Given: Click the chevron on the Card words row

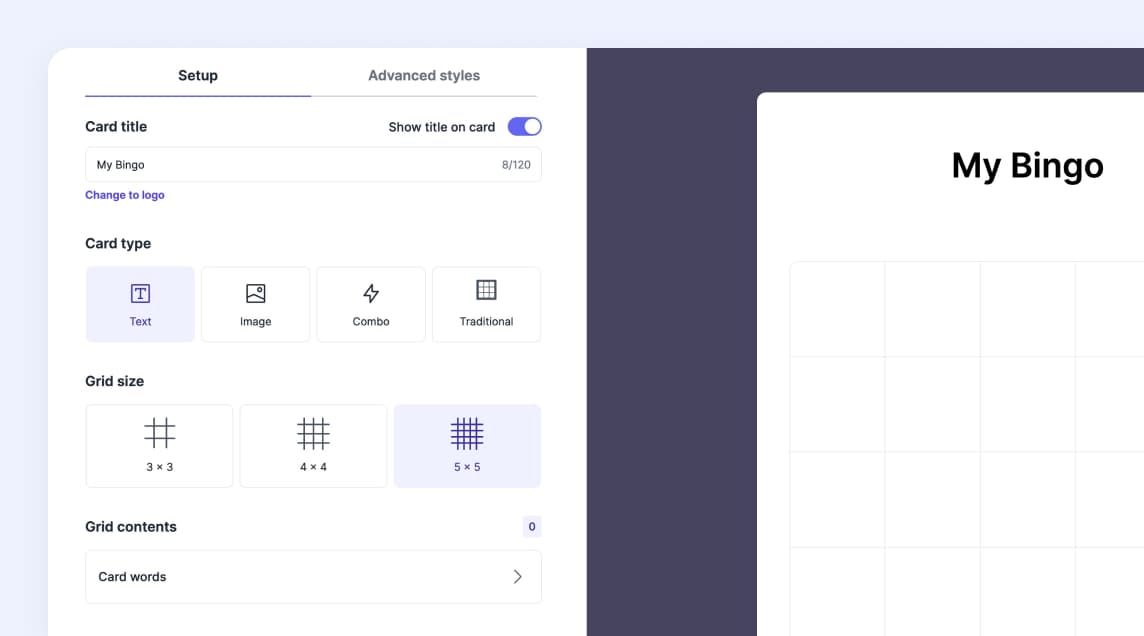Looking at the screenshot, I should (x=518, y=577).
